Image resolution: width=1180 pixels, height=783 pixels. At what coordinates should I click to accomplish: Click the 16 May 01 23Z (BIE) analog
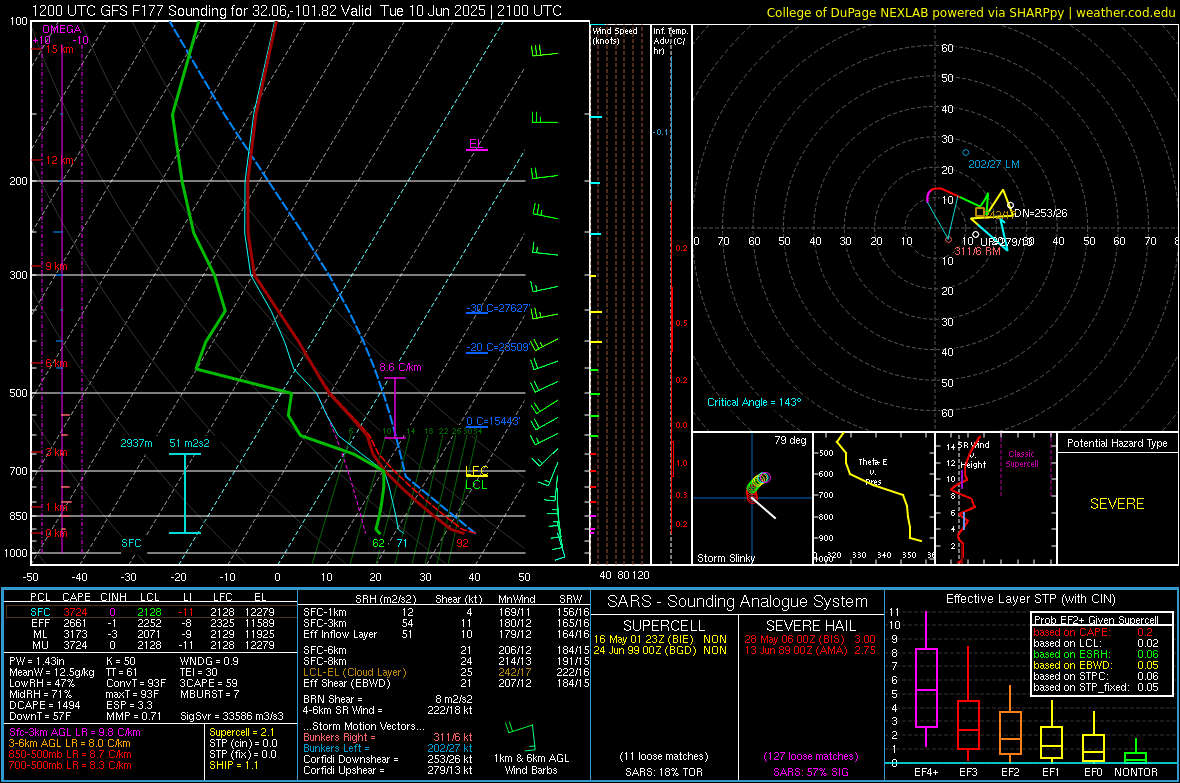pyautogui.click(x=660, y=639)
